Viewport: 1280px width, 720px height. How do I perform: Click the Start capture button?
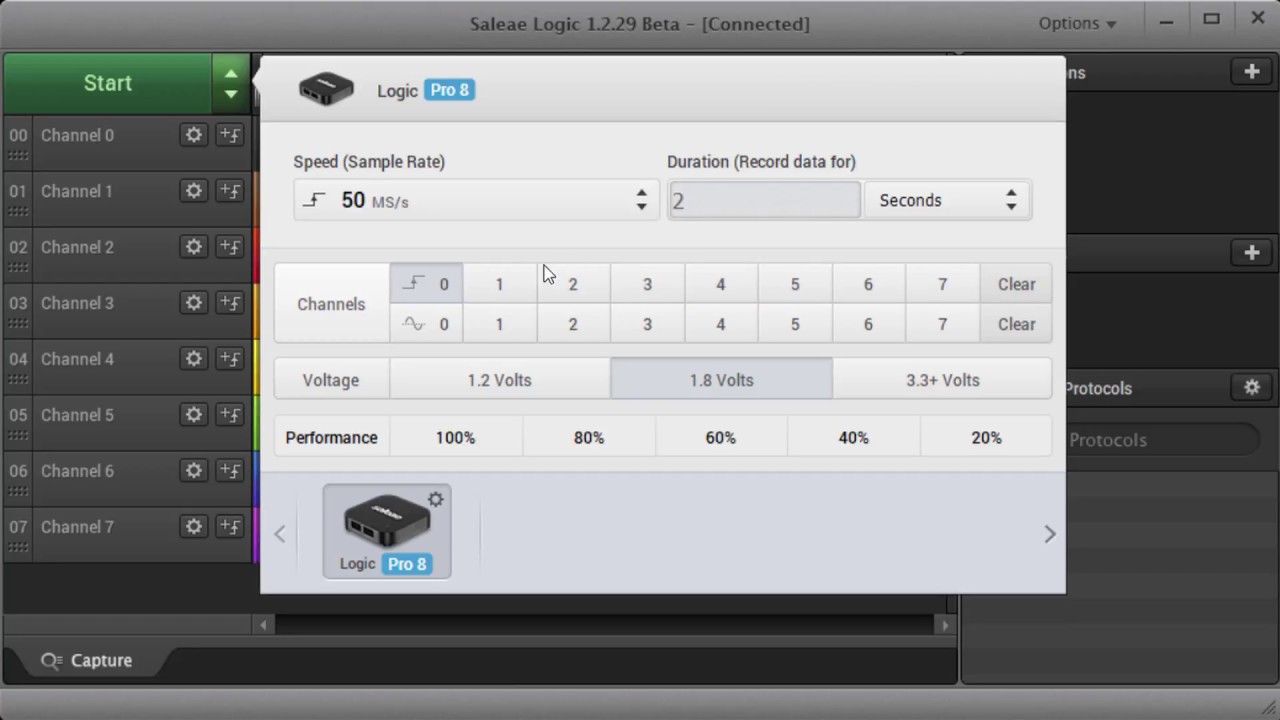coord(108,83)
